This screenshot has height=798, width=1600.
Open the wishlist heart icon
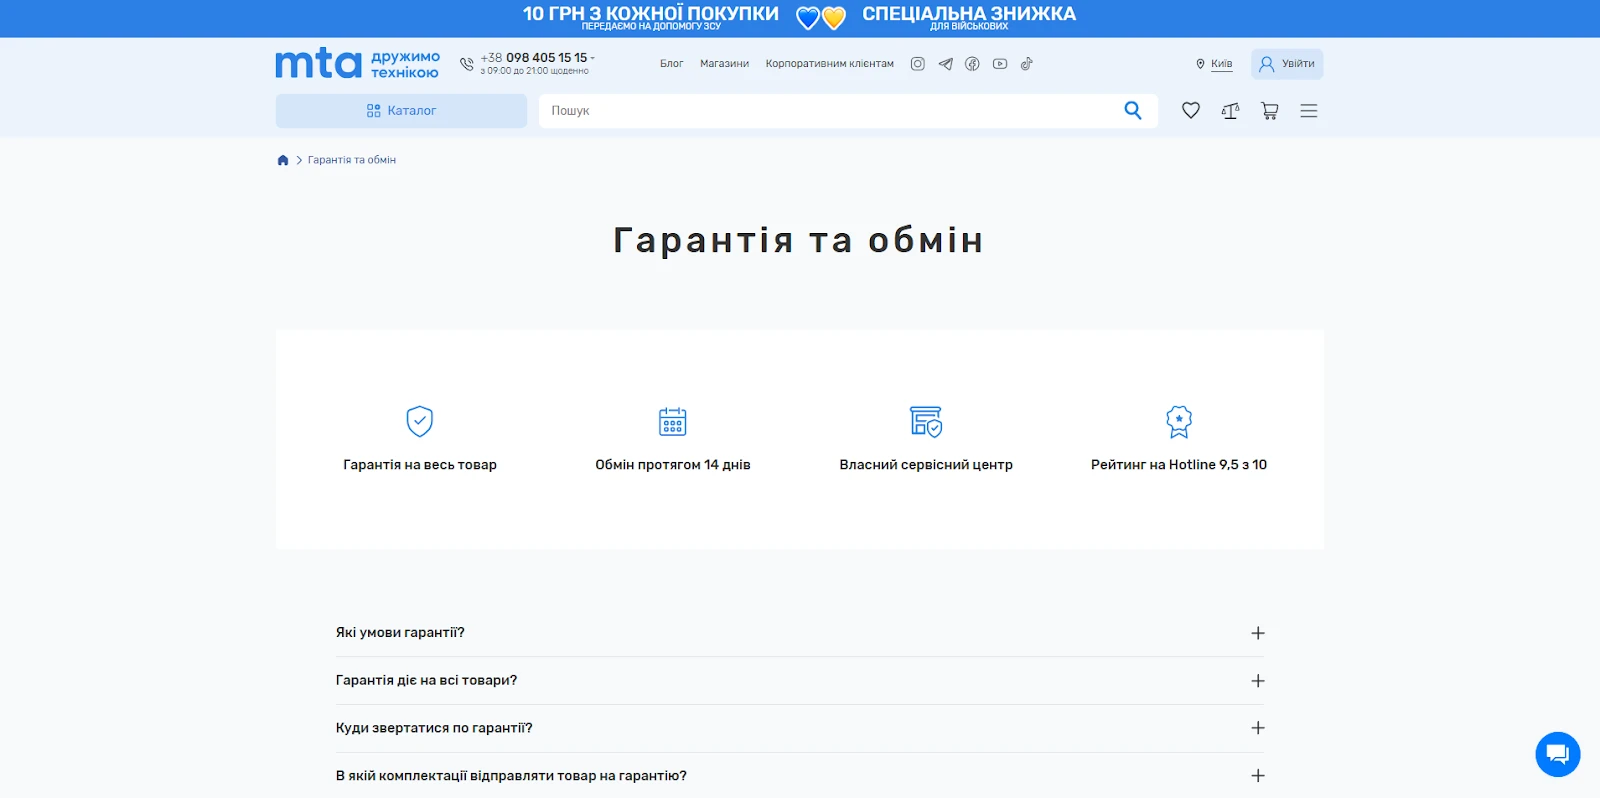pyautogui.click(x=1190, y=111)
